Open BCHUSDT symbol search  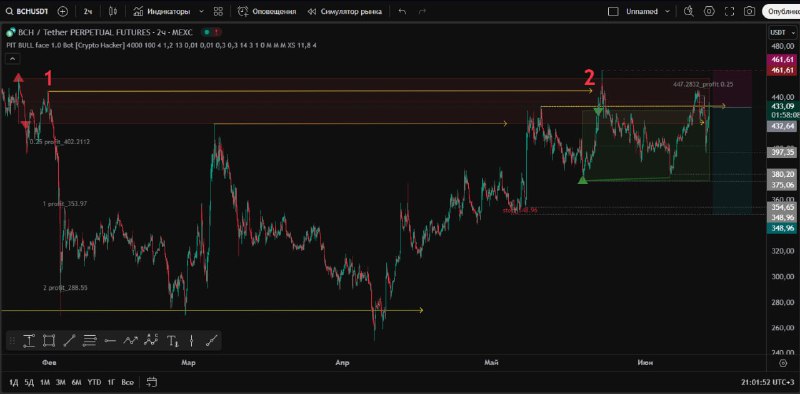pyautogui.click(x=27, y=11)
